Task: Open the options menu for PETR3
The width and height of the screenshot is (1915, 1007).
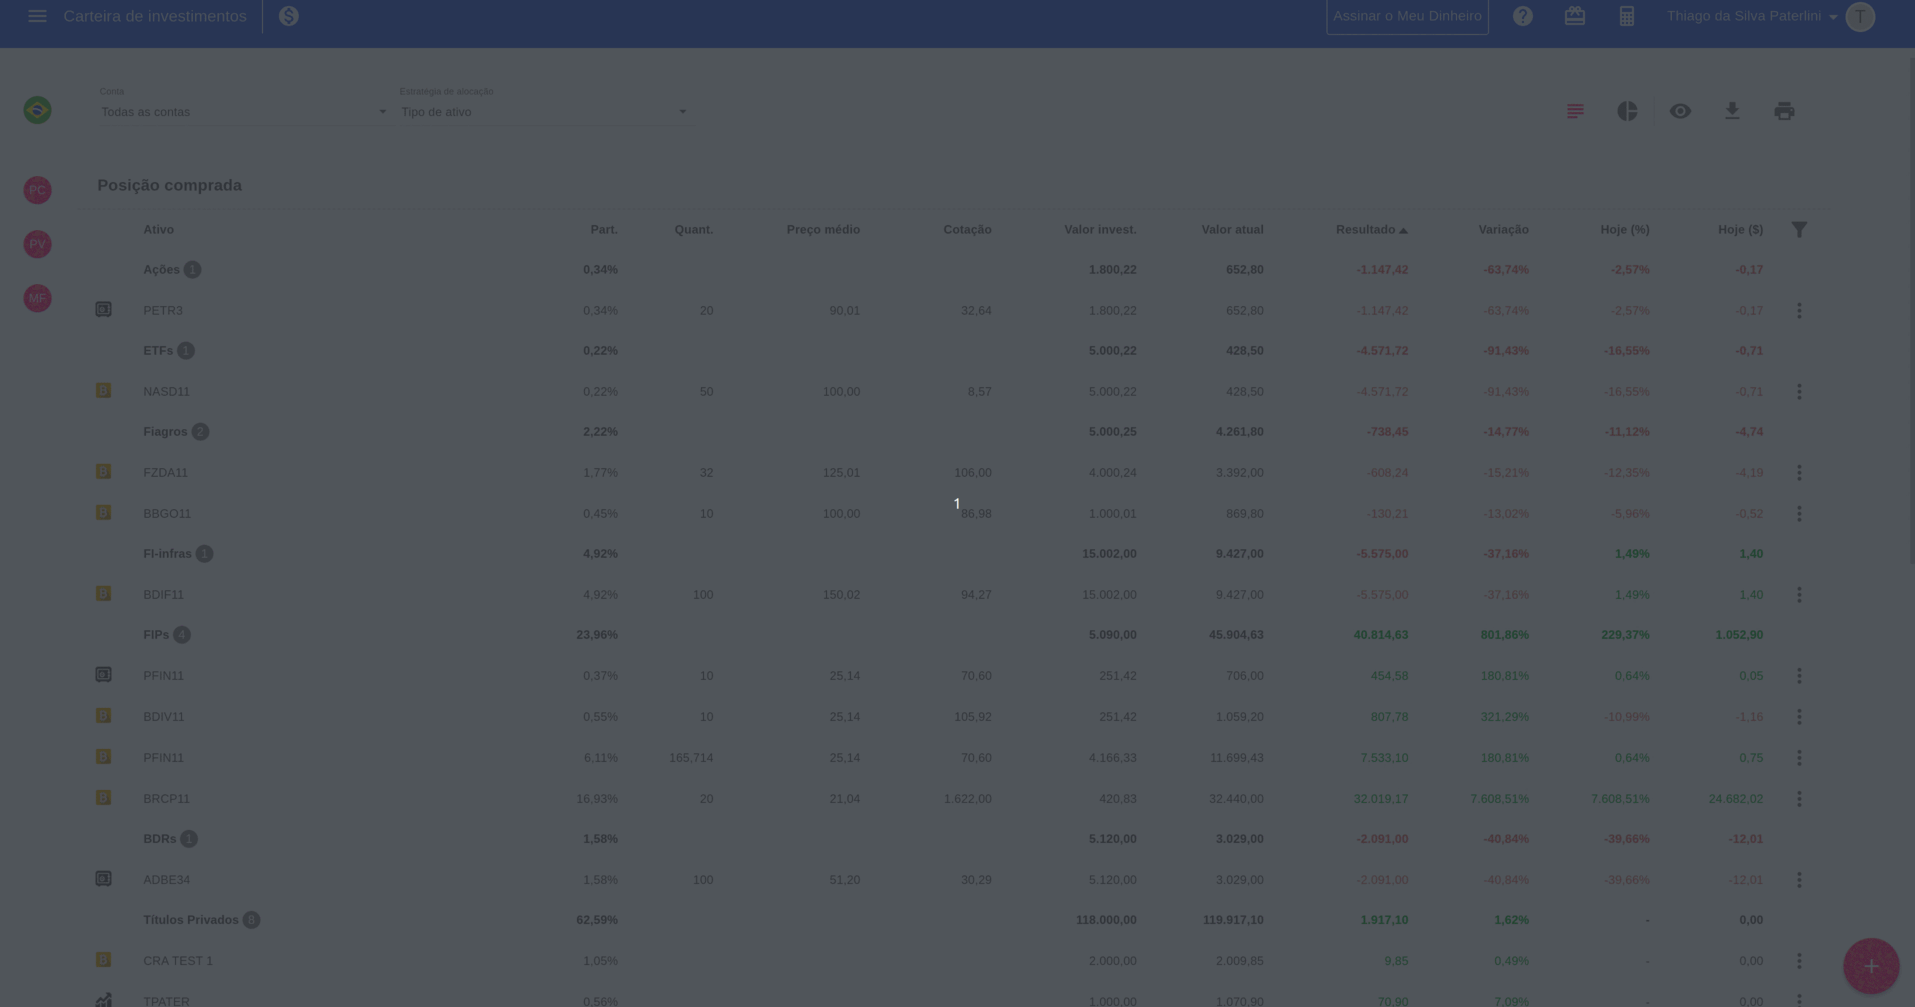Action: pyautogui.click(x=1798, y=311)
